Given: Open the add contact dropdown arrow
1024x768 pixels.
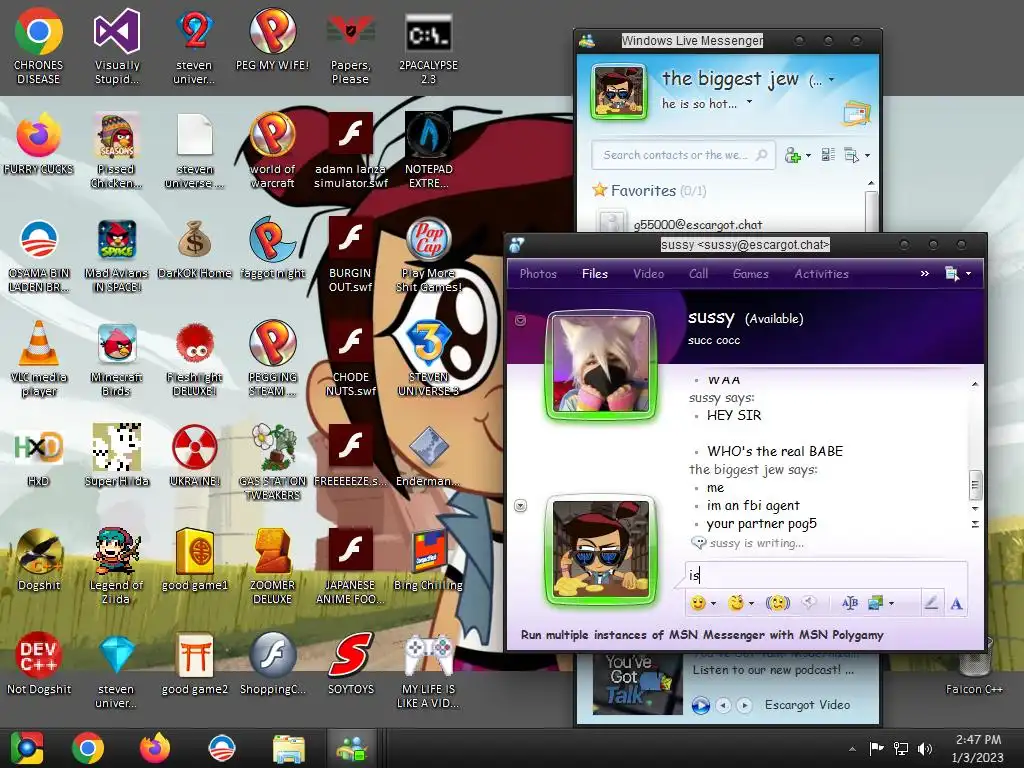Looking at the screenshot, I should coord(808,155).
